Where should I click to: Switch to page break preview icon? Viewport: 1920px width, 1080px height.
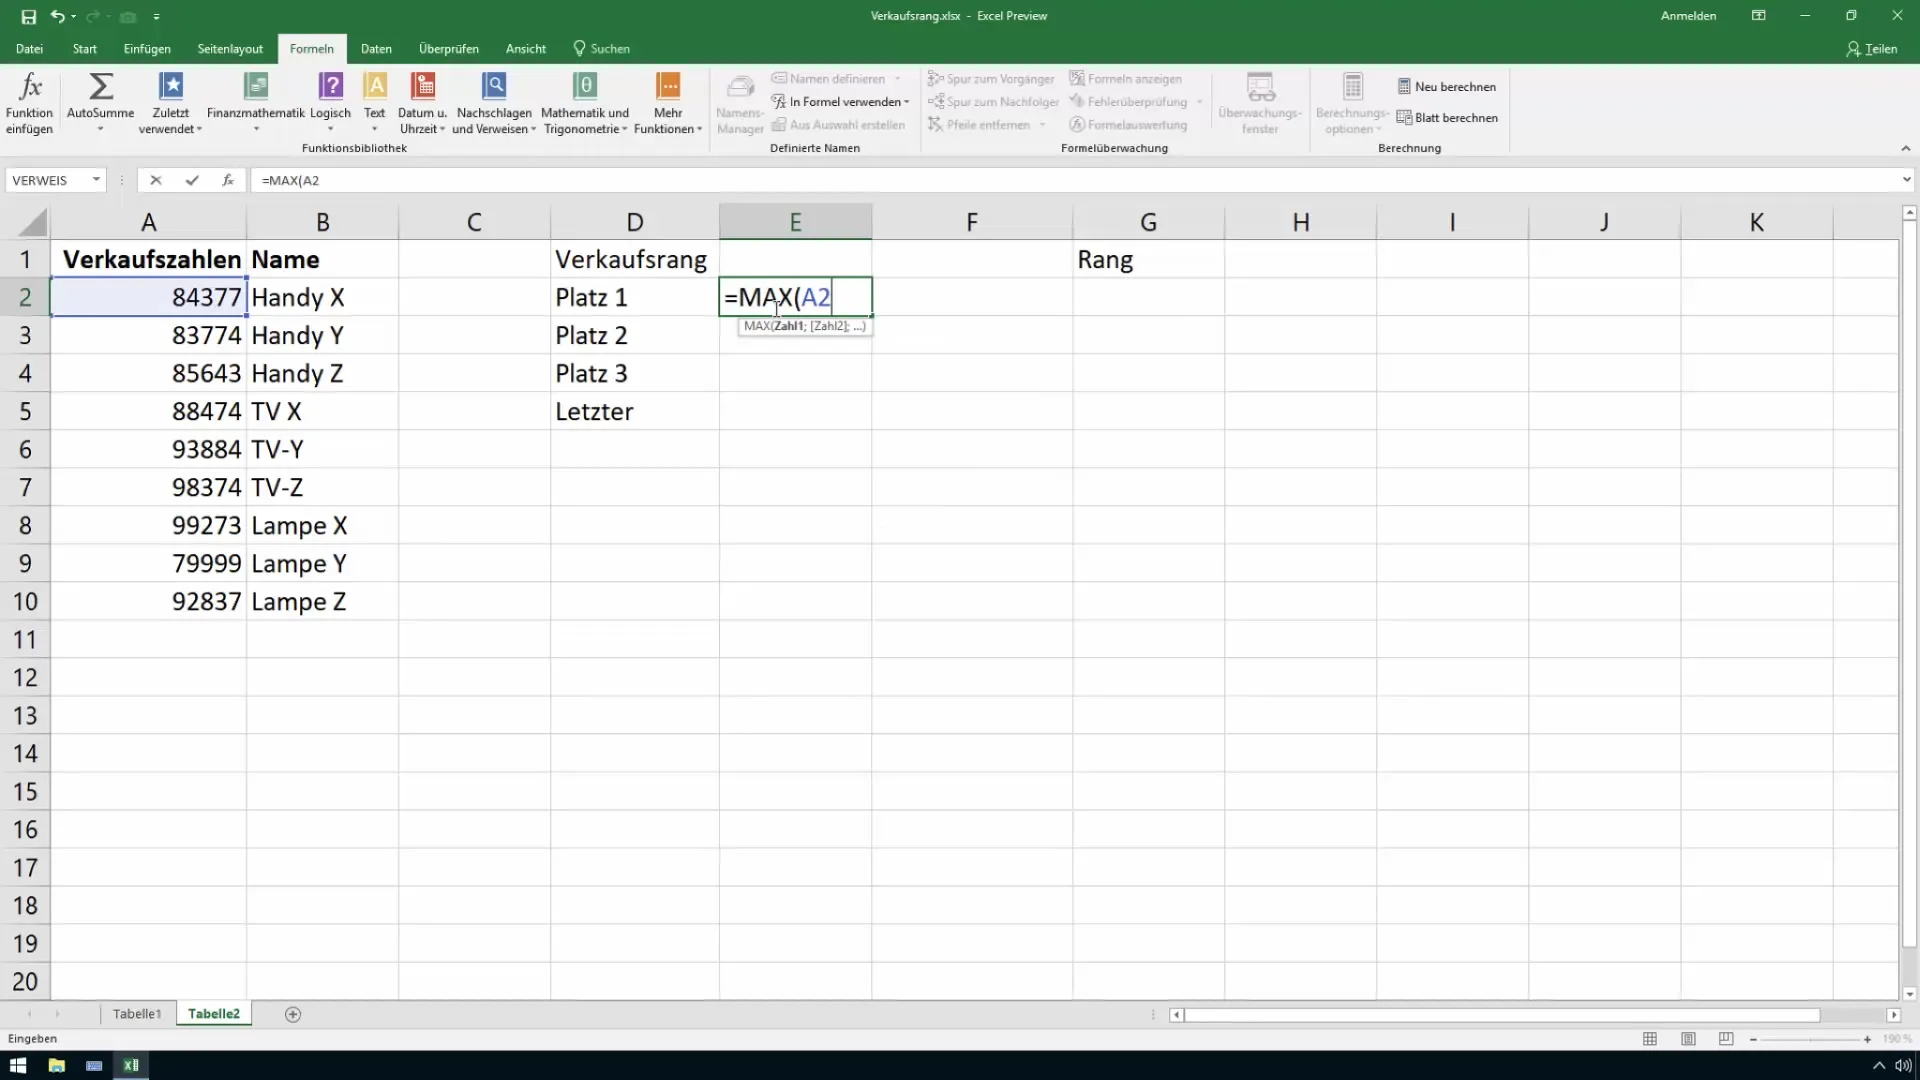tap(1726, 1039)
